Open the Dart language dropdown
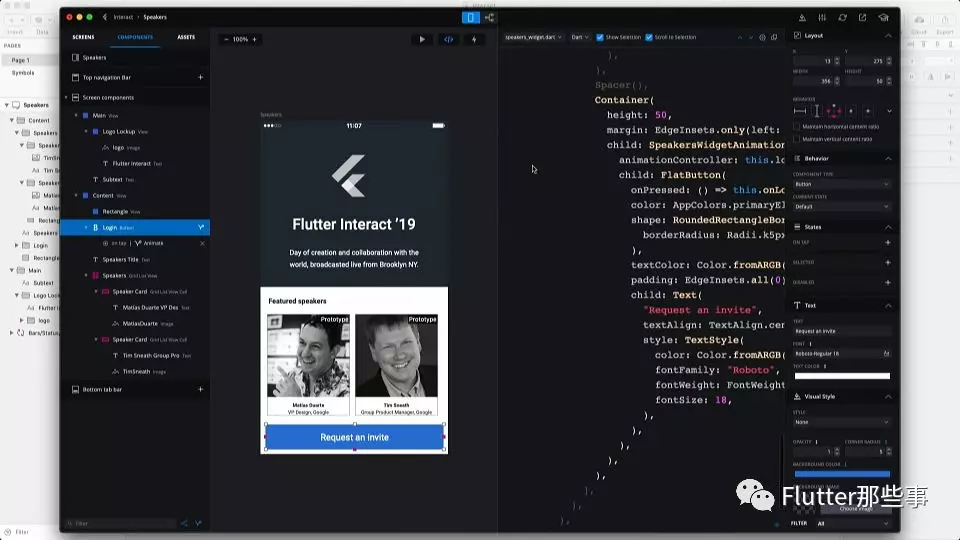Screen dimensions: 960x540 click(580, 37)
